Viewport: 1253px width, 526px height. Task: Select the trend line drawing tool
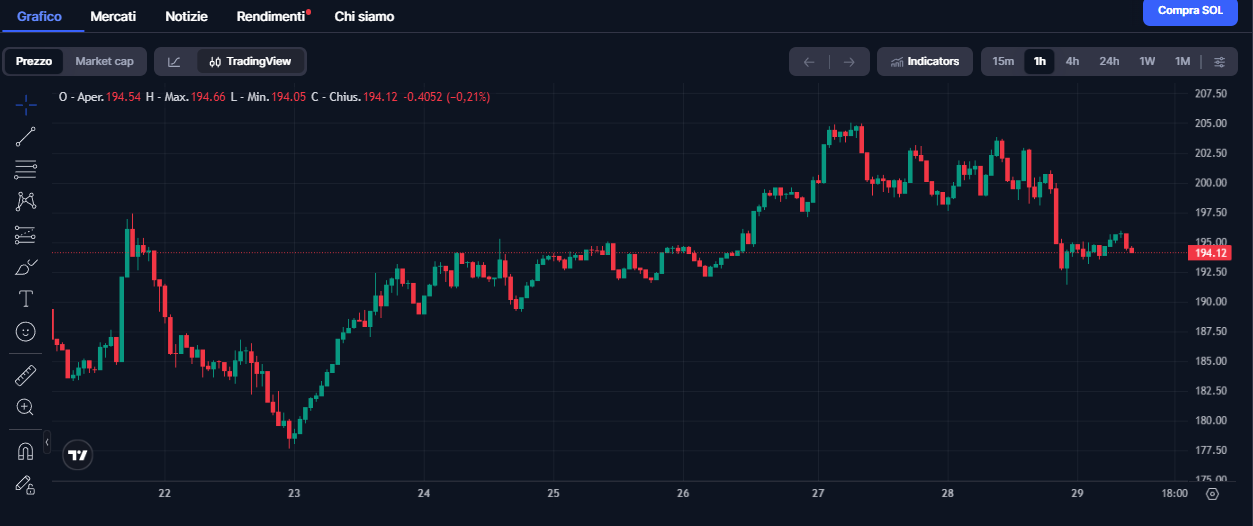26,137
